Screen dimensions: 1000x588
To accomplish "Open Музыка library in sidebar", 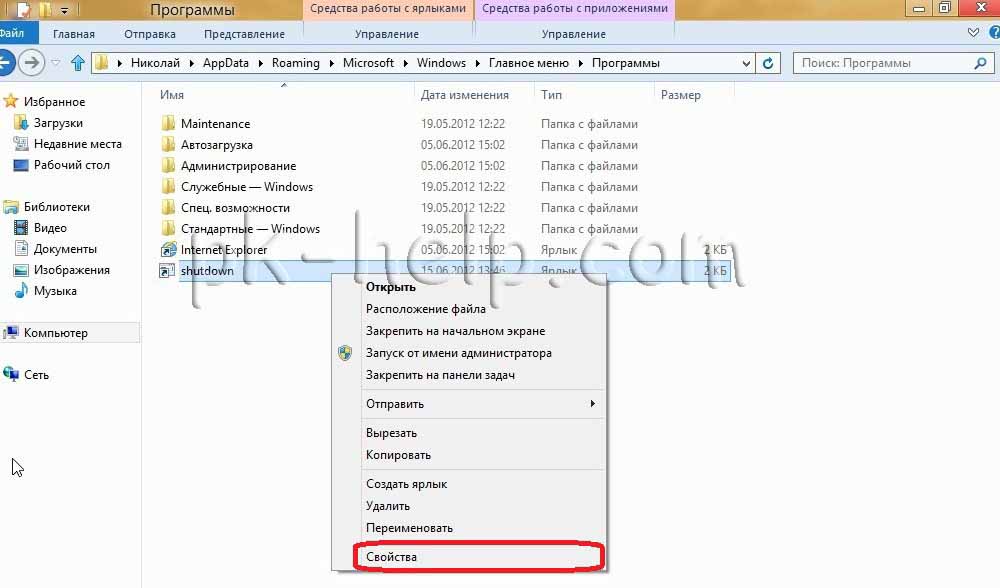I will click(x=20, y=291).
